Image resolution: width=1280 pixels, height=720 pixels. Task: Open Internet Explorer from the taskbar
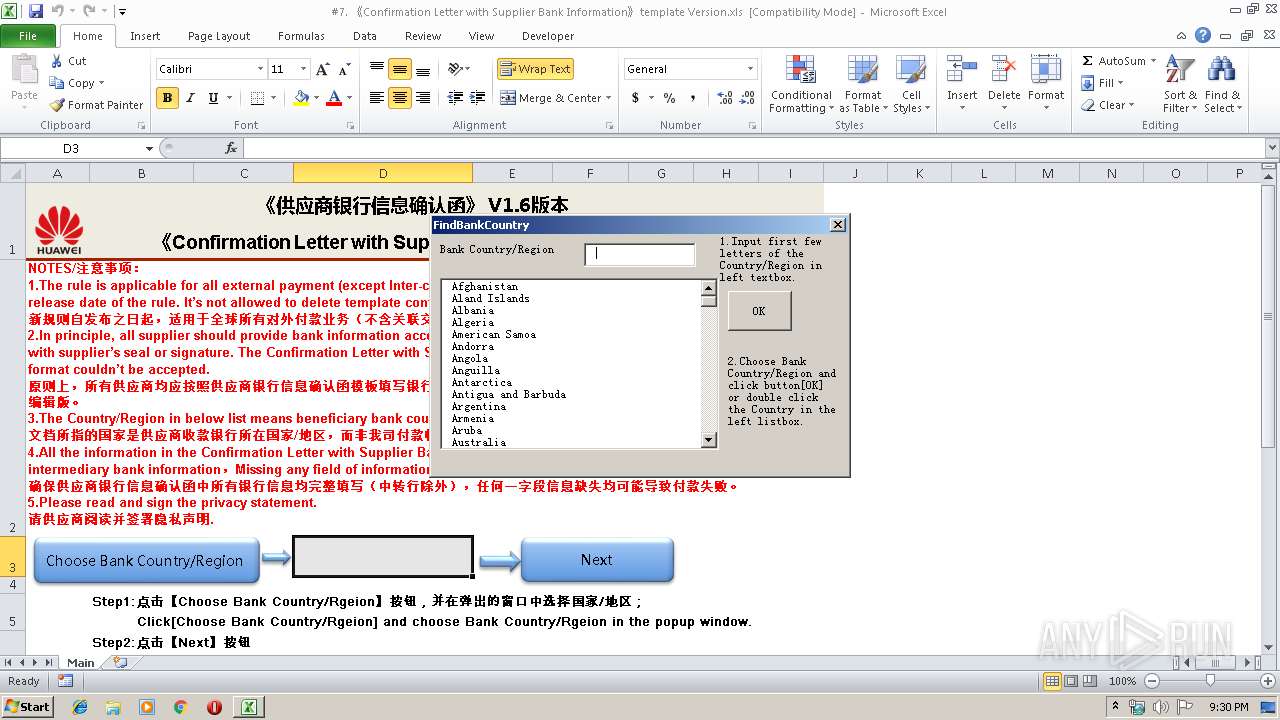[x=80, y=707]
